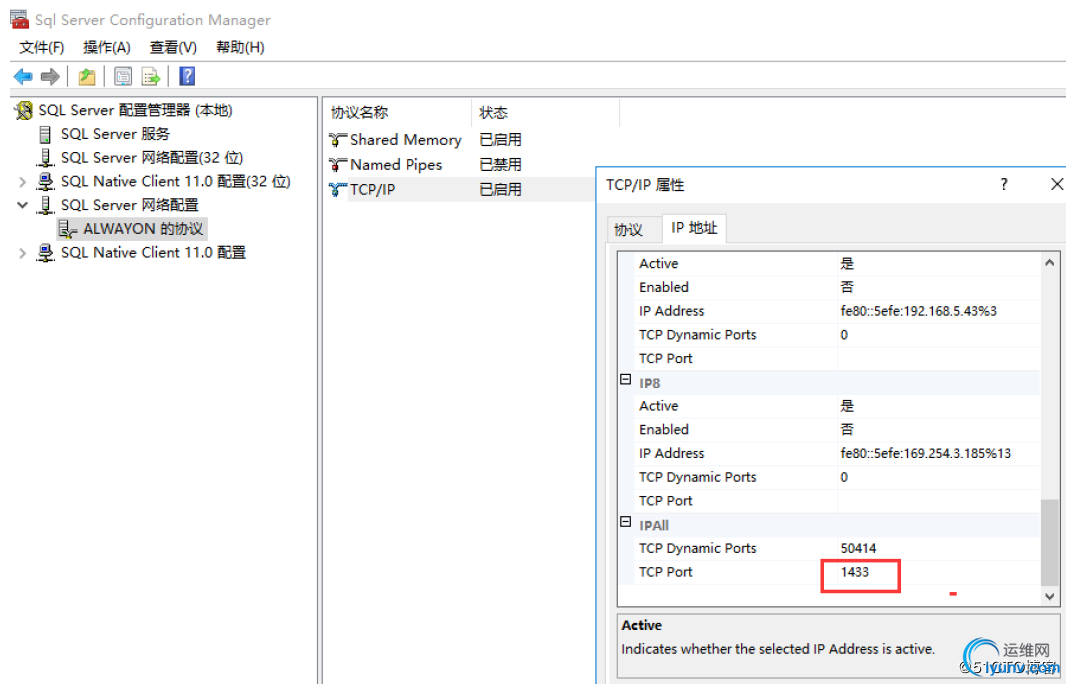Image resolution: width=1066 pixels, height=684 pixels.
Task: Click IP Address fe80::5efe:192.168.5.43%3 value
Action: [918, 311]
